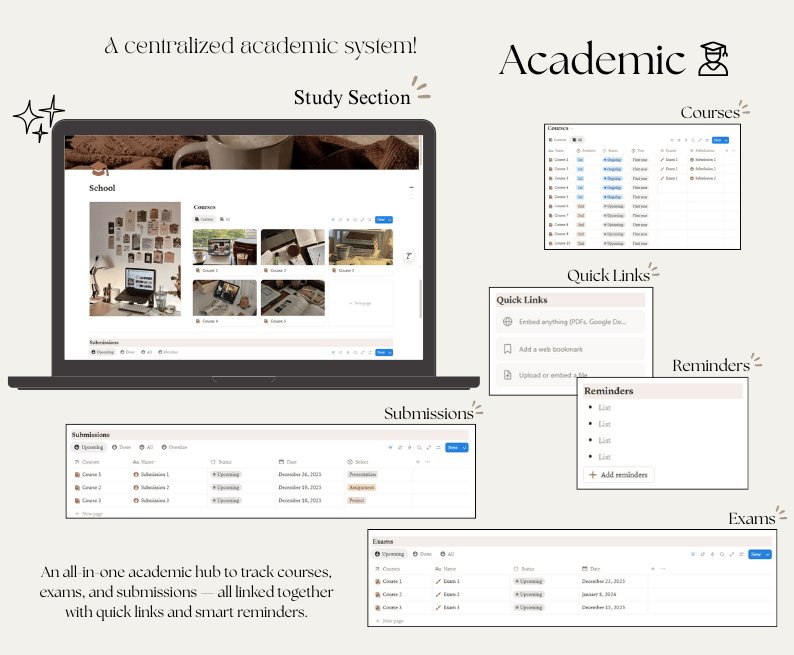Open Course 2 link in the Submissions table
Viewport: 794px width, 655px height.
pos(88,487)
